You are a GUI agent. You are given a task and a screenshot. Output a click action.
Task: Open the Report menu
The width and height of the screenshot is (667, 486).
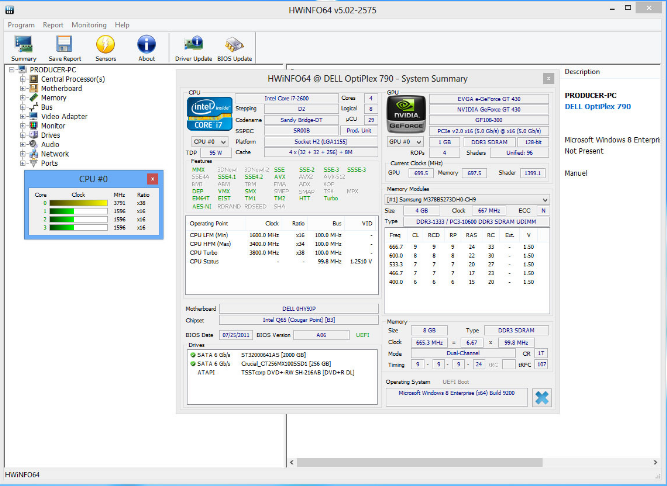tap(53, 25)
